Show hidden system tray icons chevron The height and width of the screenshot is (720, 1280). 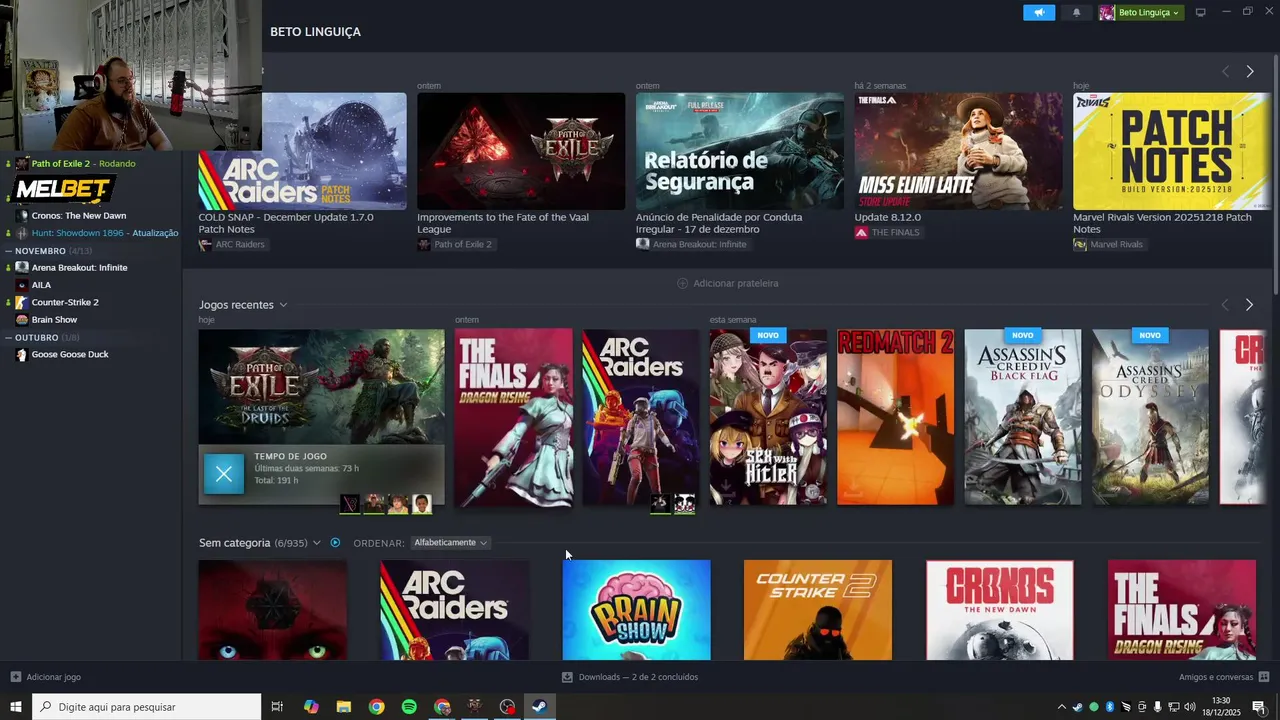(x=1062, y=707)
